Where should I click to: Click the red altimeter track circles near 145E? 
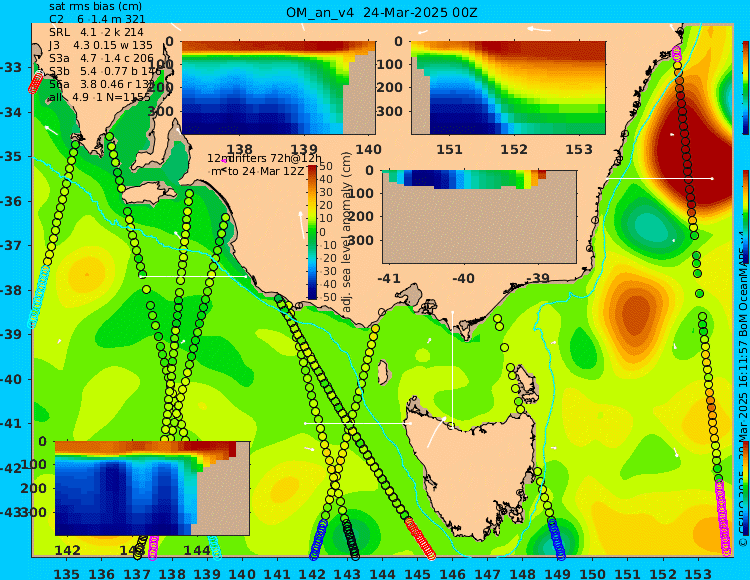pos(420,538)
